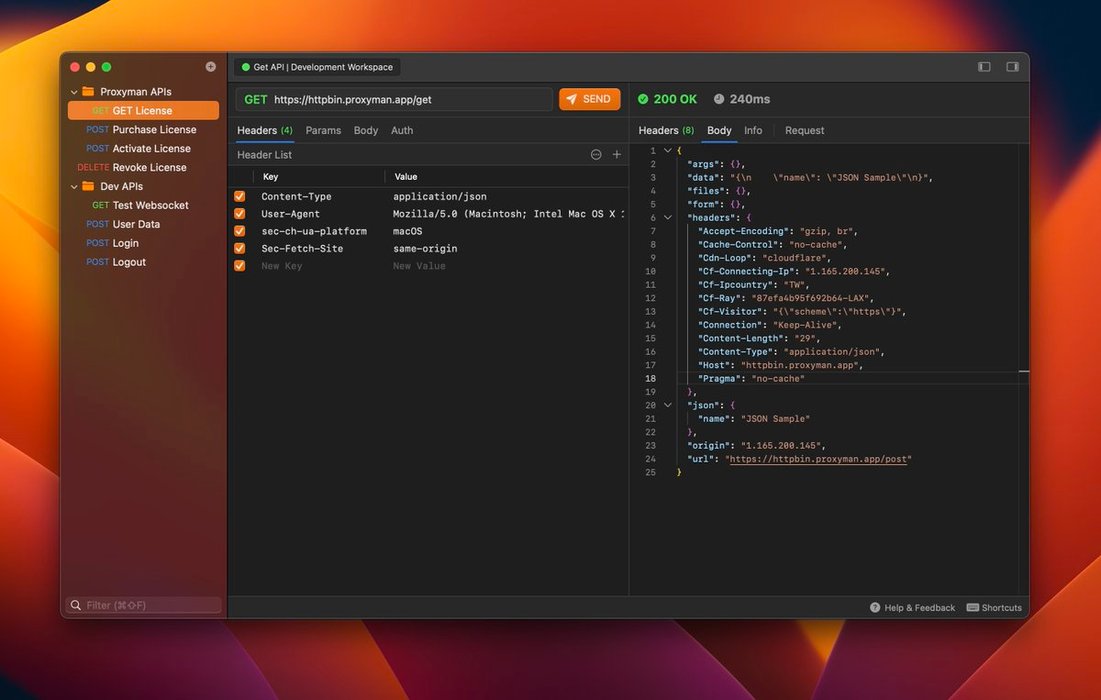The image size is (1101, 700).
Task: Click the add (+) icon atop the sidebar
Action: point(211,67)
